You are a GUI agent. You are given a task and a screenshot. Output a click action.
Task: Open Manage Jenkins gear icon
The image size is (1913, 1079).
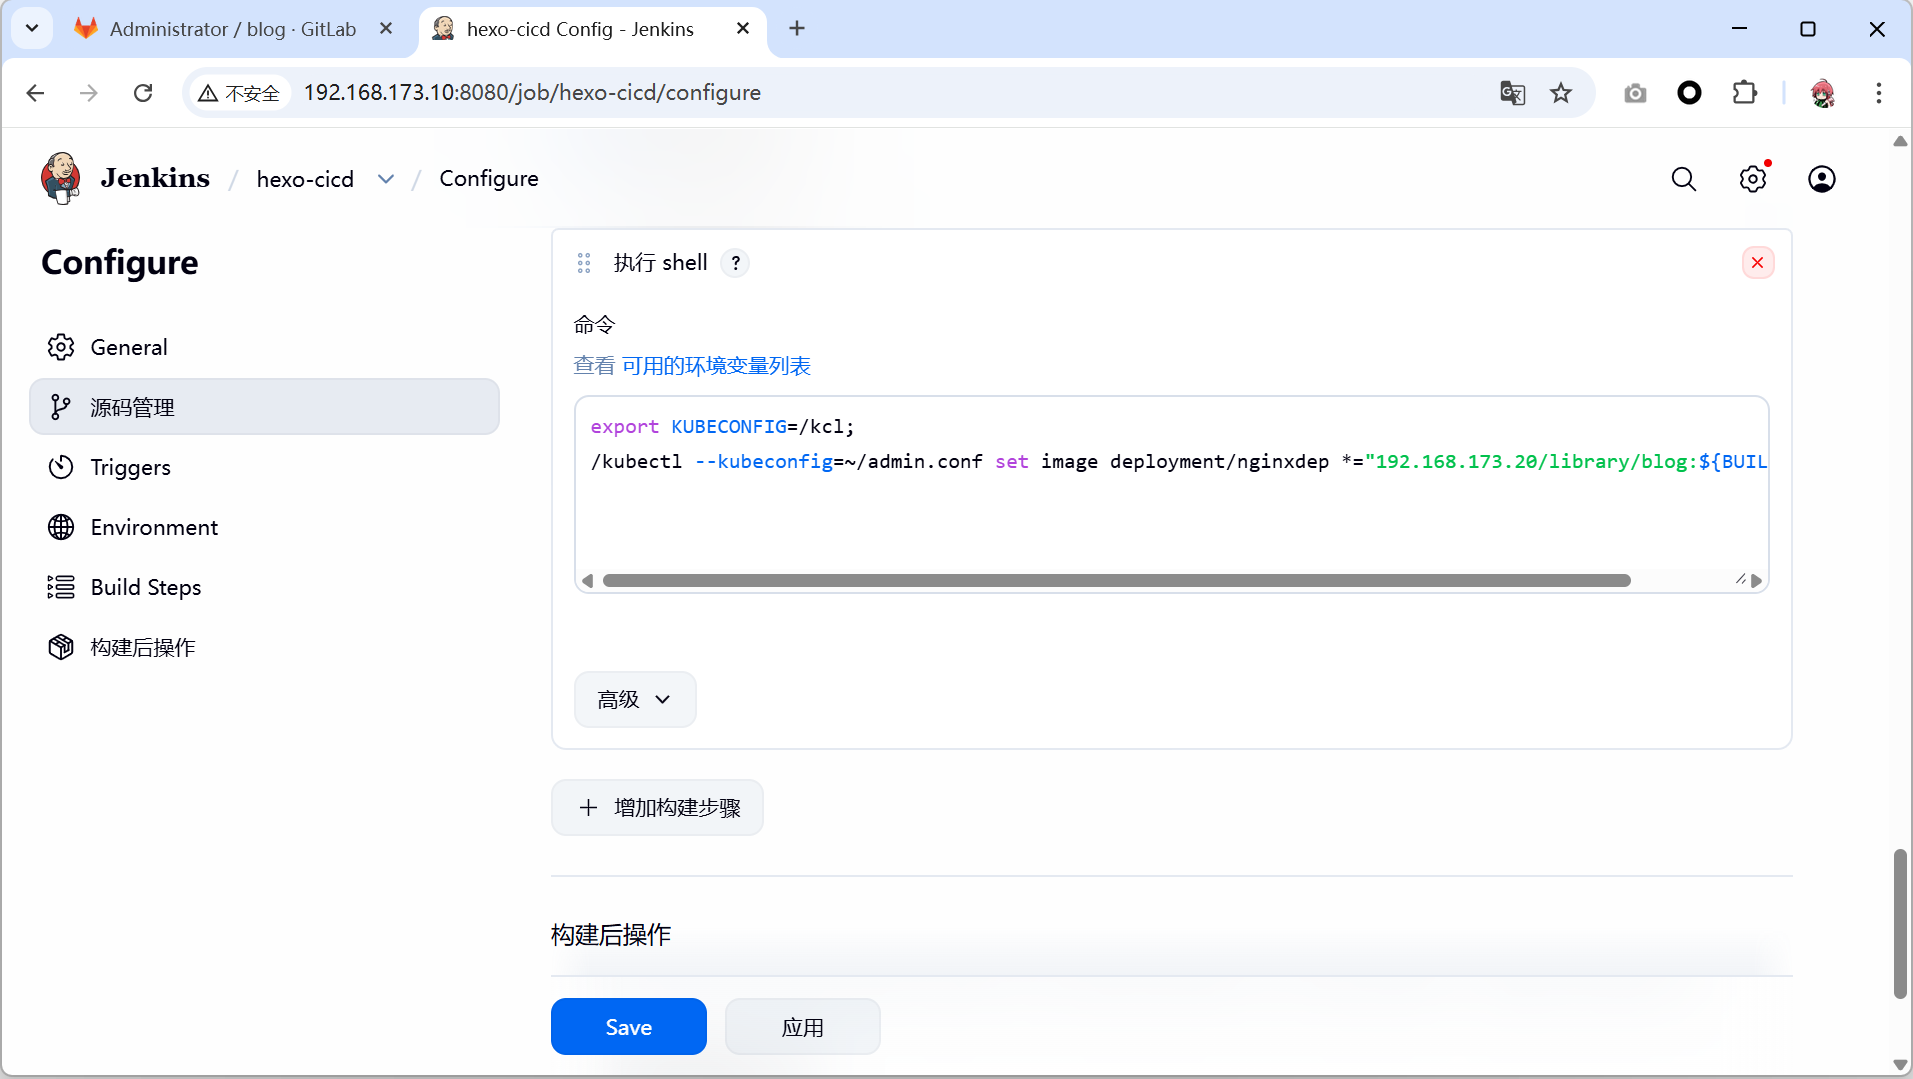(1752, 179)
